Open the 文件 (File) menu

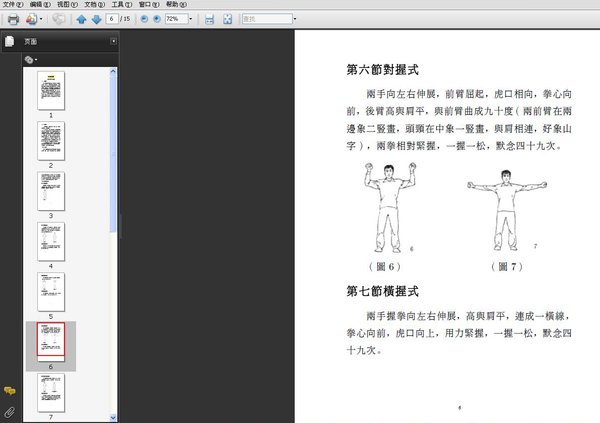(x=13, y=5)
